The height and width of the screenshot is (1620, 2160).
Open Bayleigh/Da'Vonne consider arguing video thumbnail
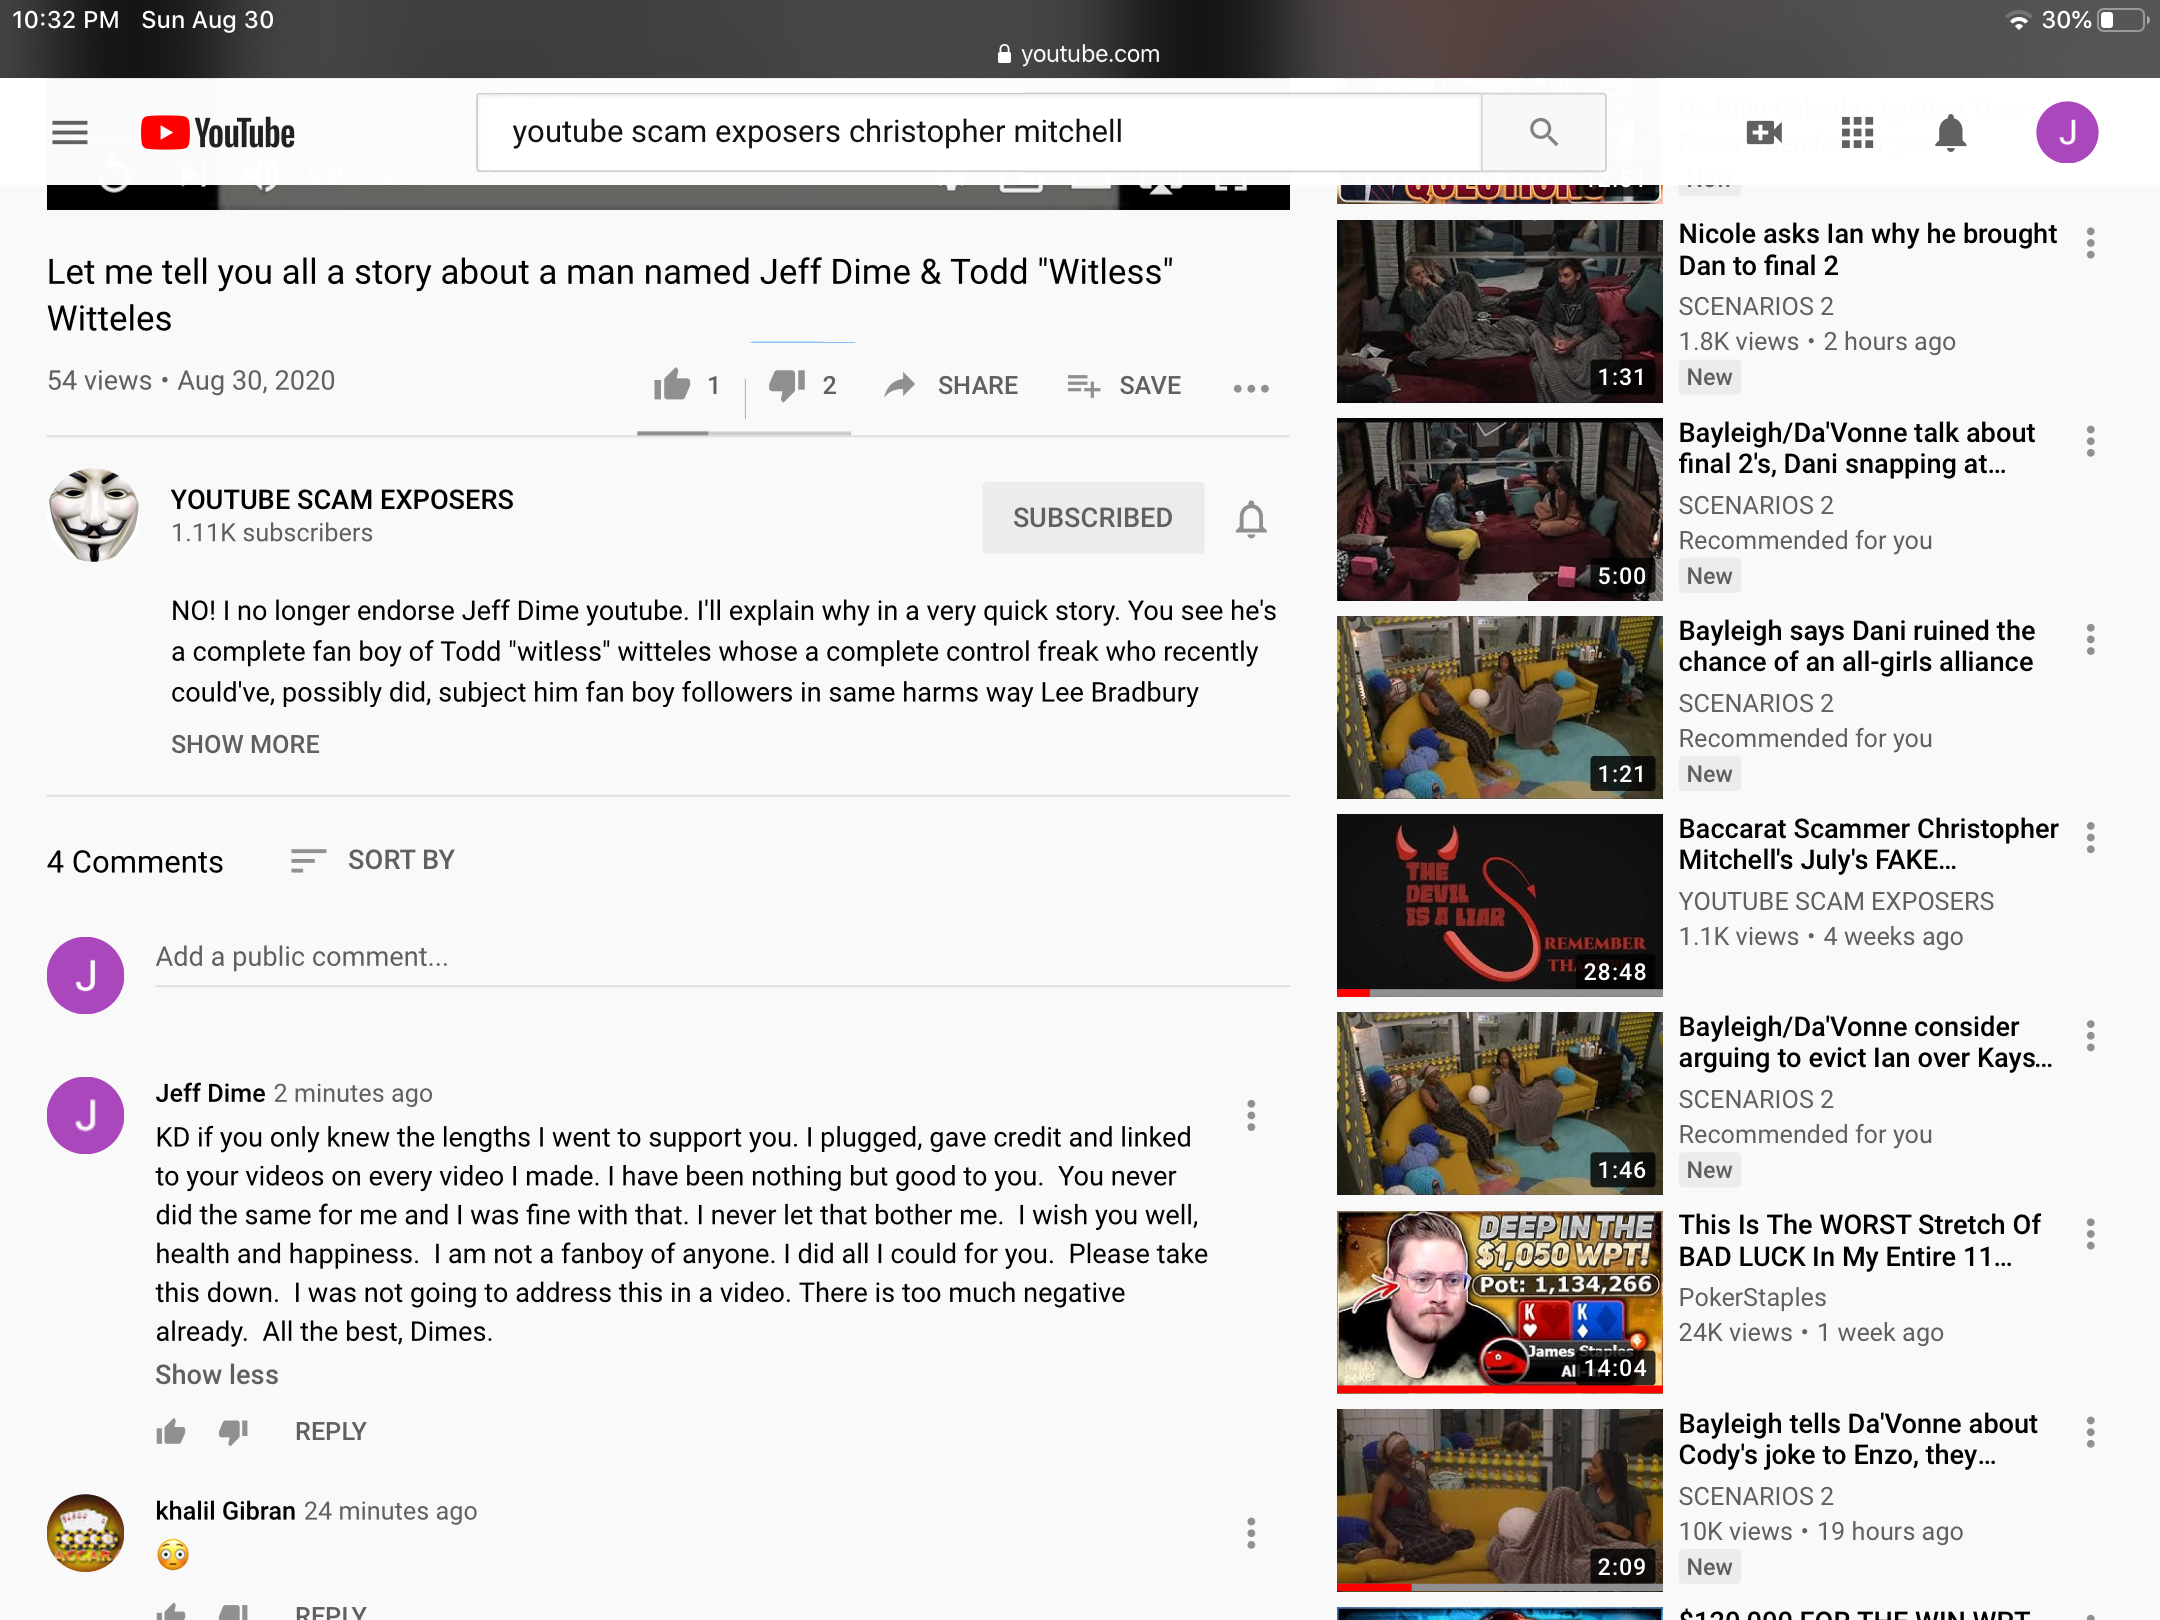1499,1103
